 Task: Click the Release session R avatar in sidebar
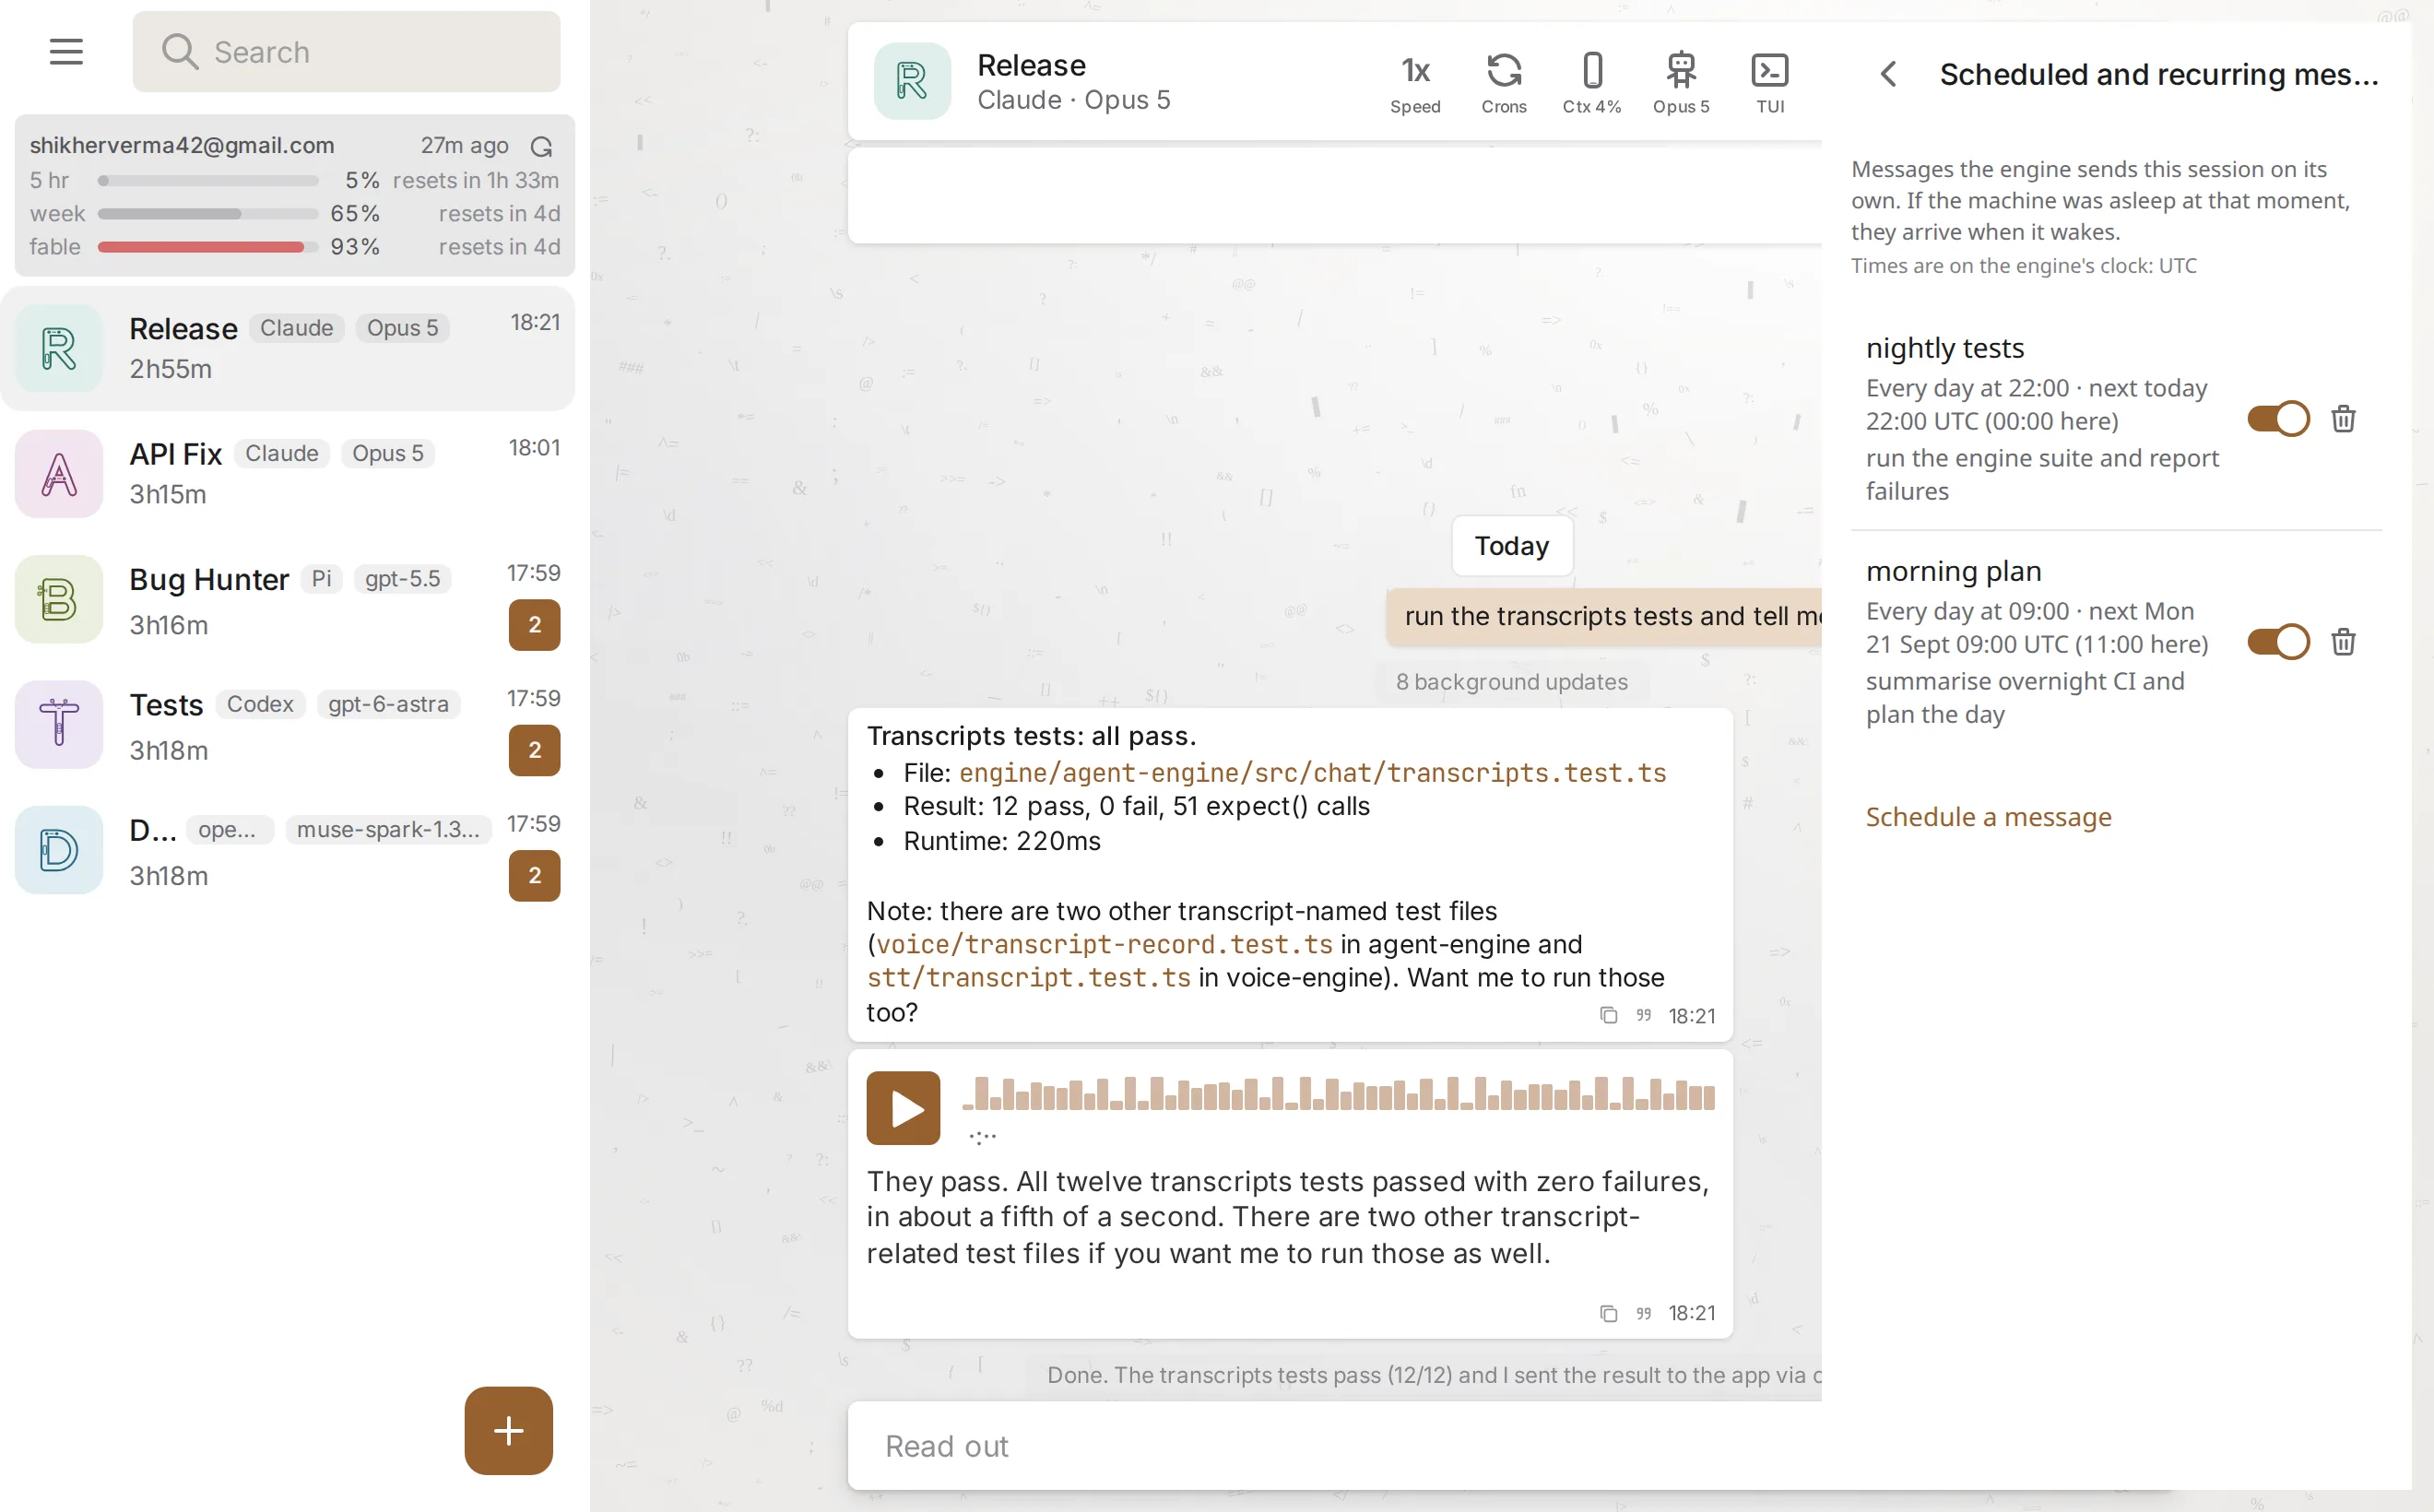(x=59, y=348)
